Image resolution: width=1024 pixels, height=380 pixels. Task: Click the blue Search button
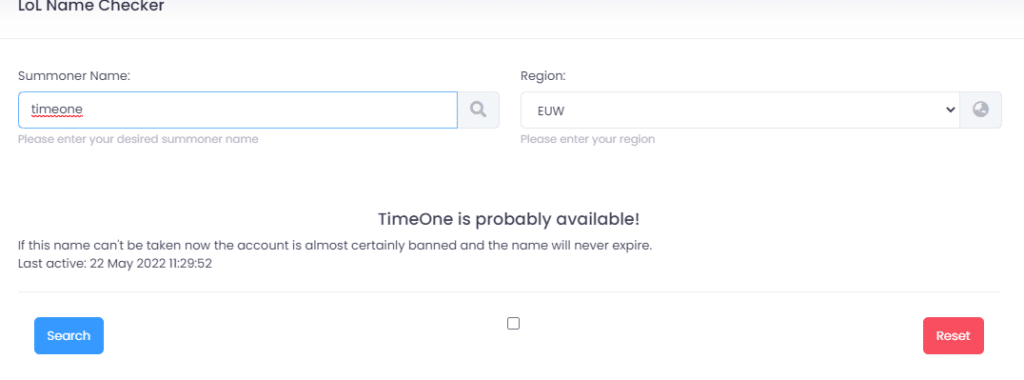69,336
